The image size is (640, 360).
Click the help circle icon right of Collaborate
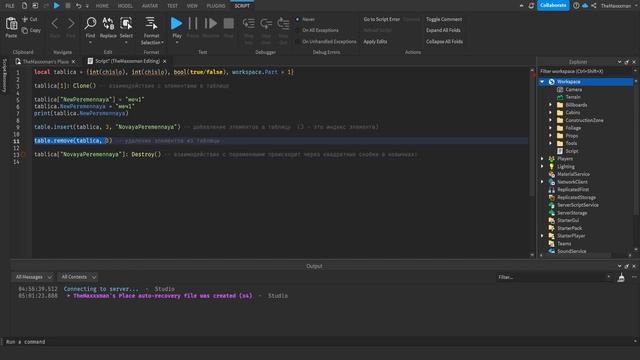(x=576, y=6)
